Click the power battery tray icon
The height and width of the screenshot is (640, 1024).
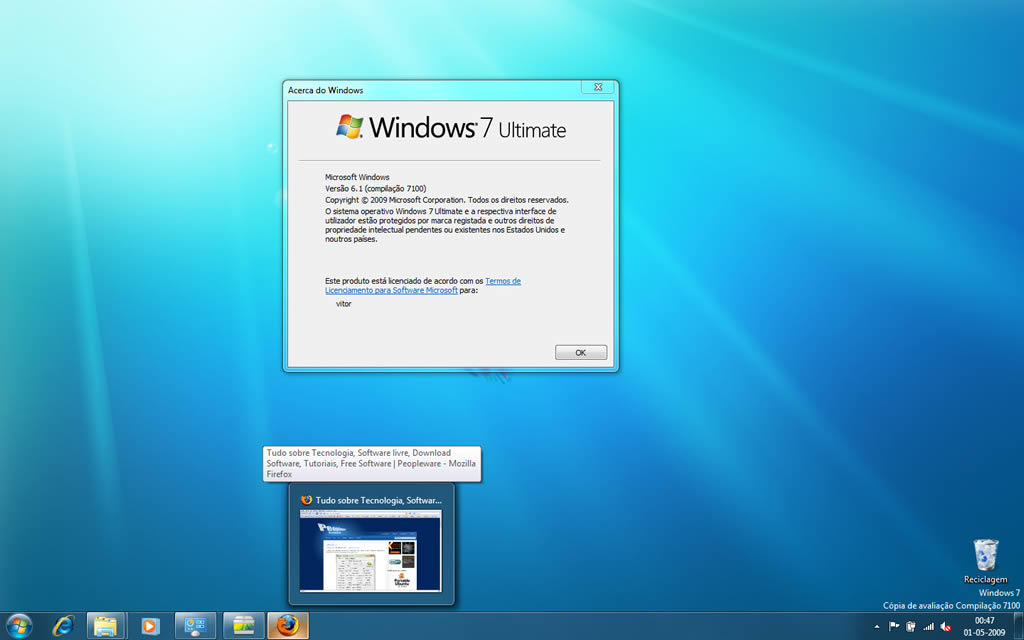coord(911,627)
